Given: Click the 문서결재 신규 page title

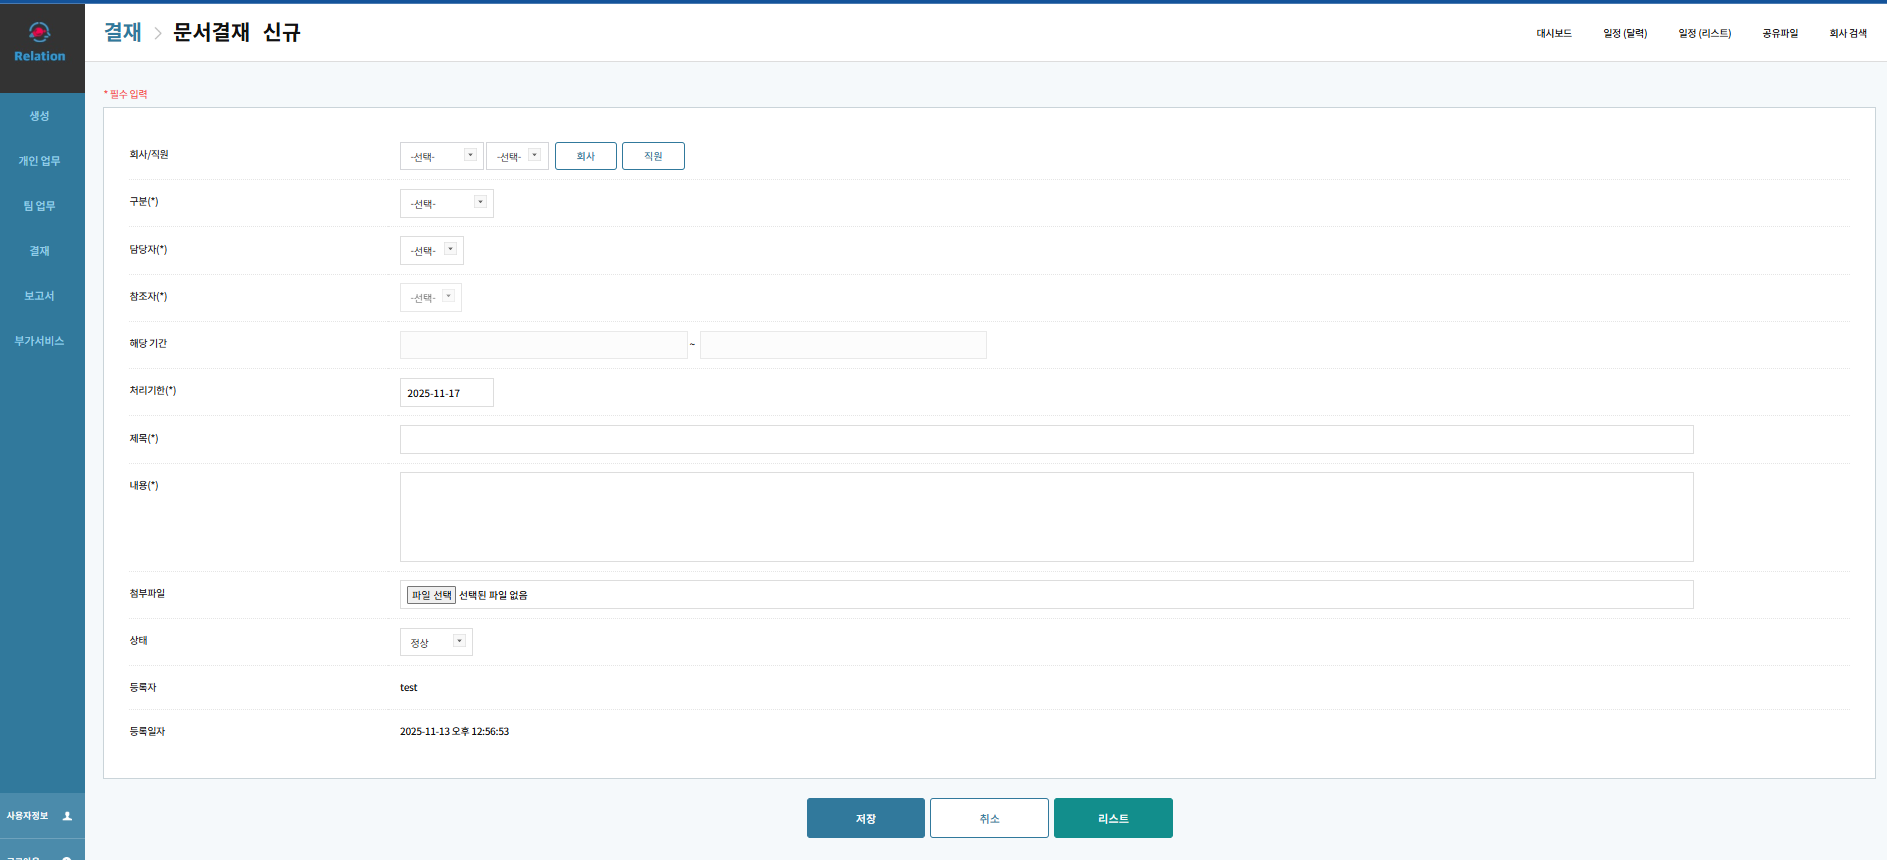Looking at the screenshot, I should [x=236, y=32].
